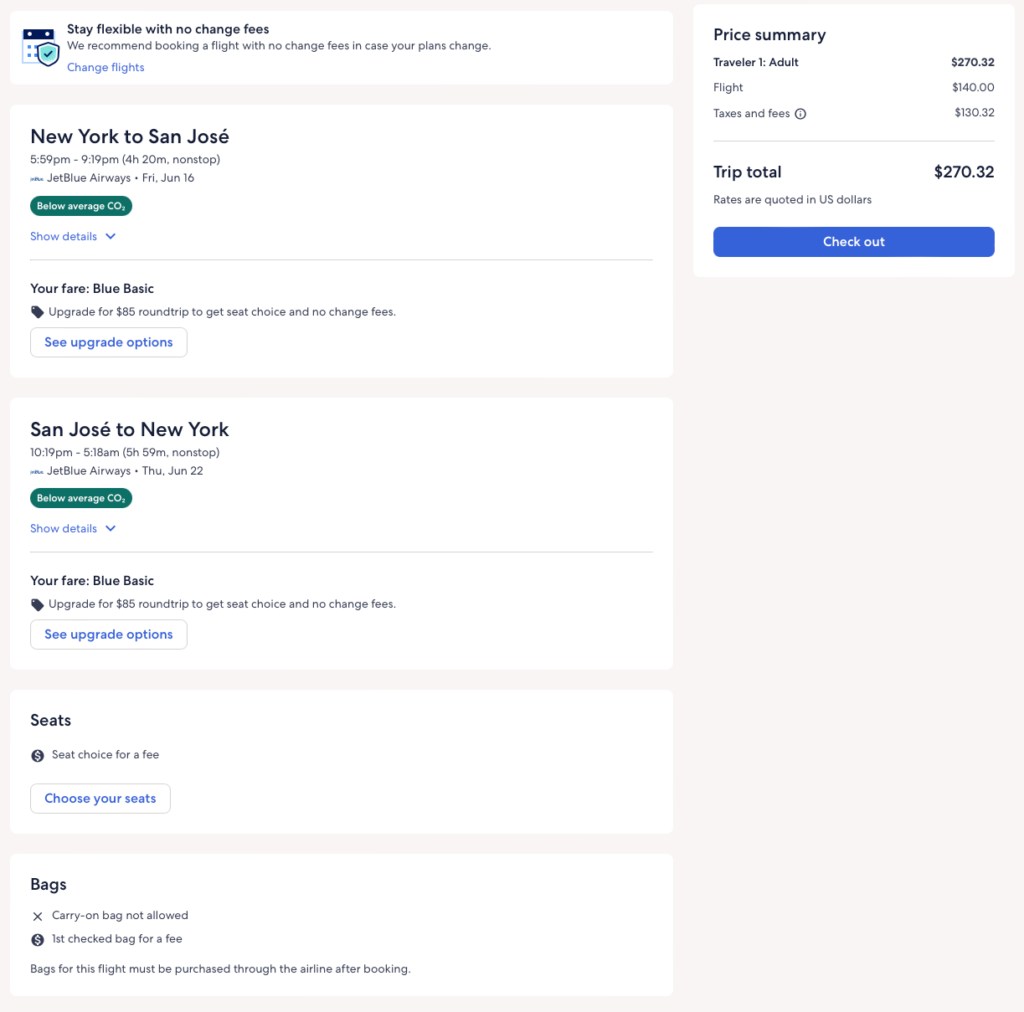This screenshot has width=1024, height=1012.
Task: Click dollar icon beside 1st checked bag
Action: (x=38, y=940)
